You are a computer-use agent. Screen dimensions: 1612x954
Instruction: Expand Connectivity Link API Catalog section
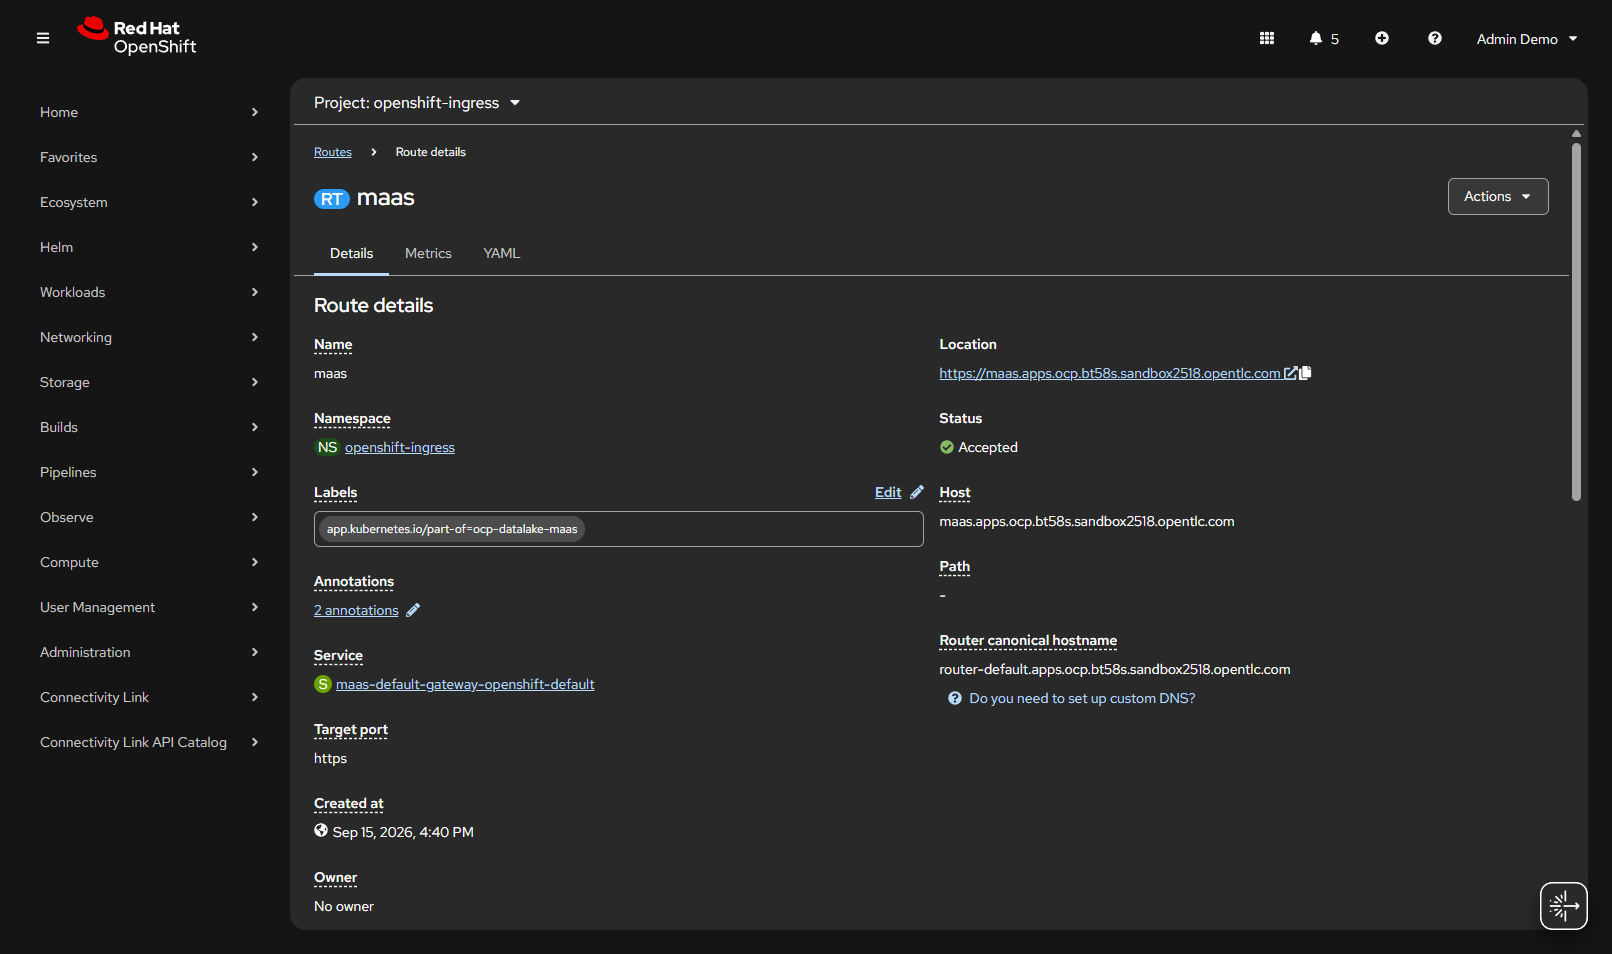149,742
